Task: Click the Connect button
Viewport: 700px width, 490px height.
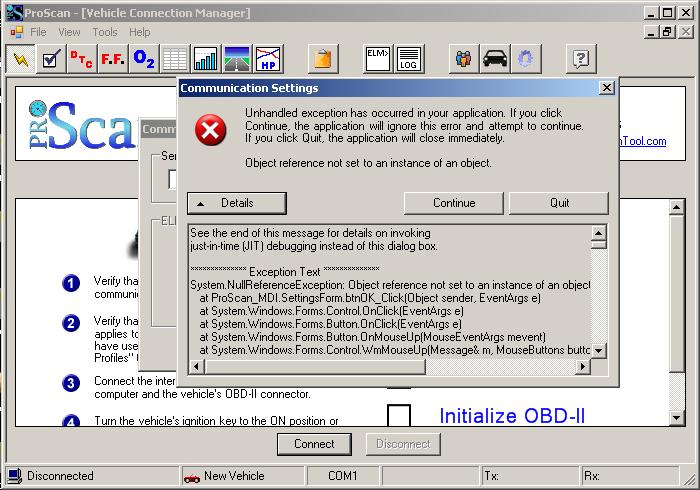Action: point(314,444)
